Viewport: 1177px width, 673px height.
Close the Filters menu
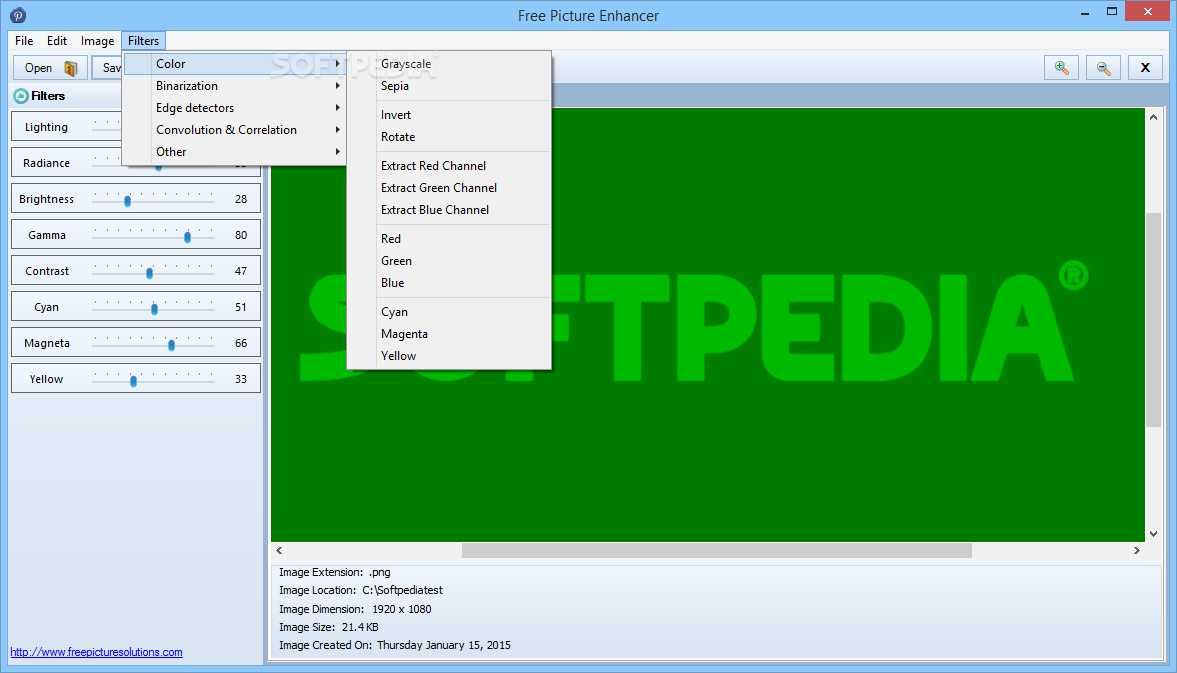143,41
